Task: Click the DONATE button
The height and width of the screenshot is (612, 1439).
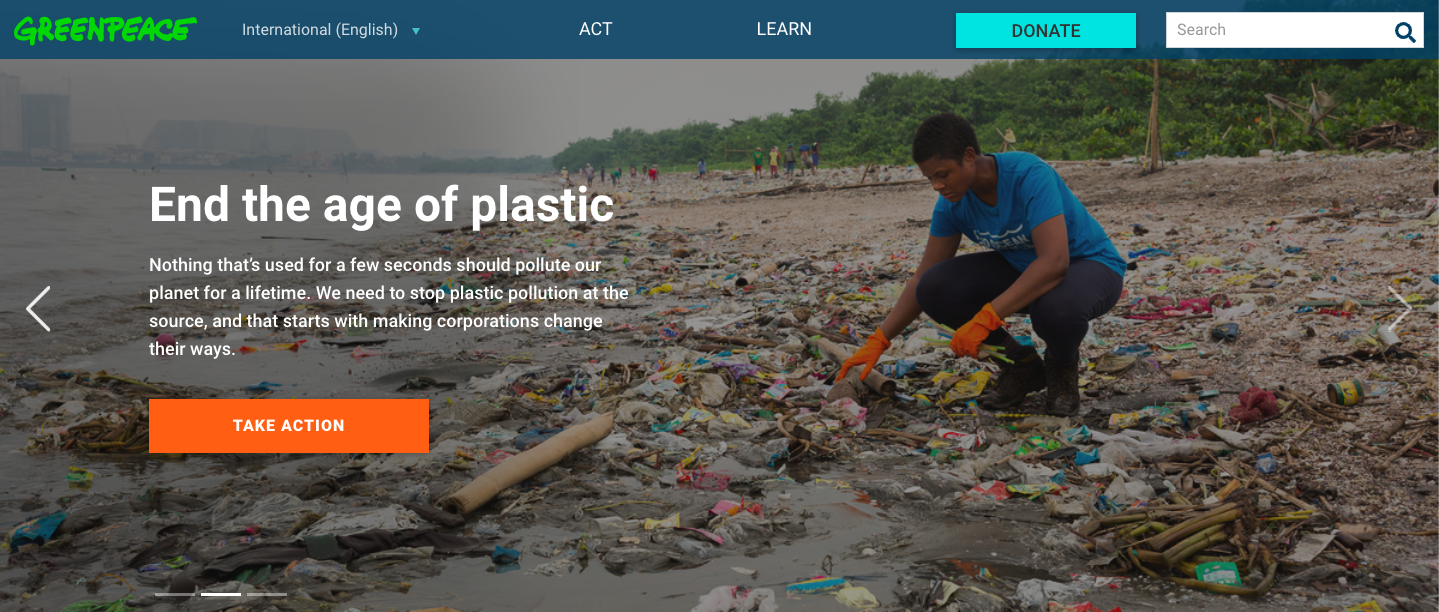Action: click(1046, 30)
